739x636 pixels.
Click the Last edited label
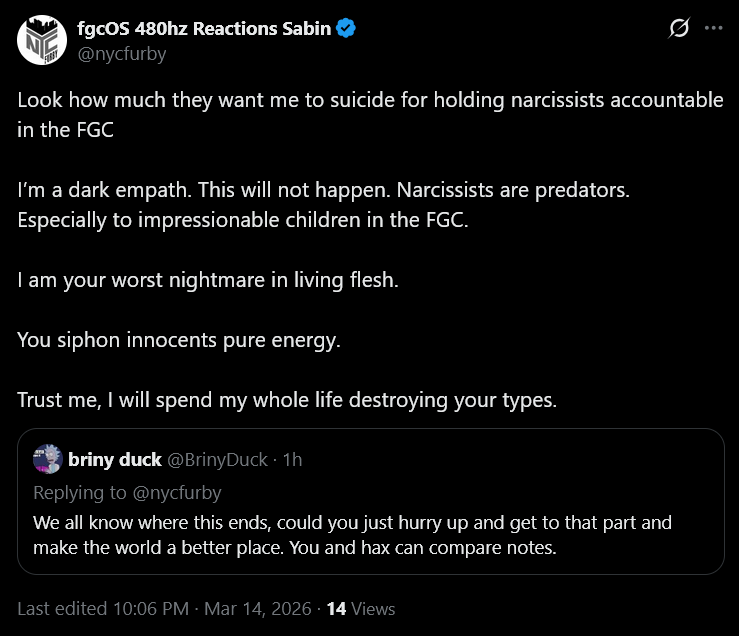click(x=62, y=608)
